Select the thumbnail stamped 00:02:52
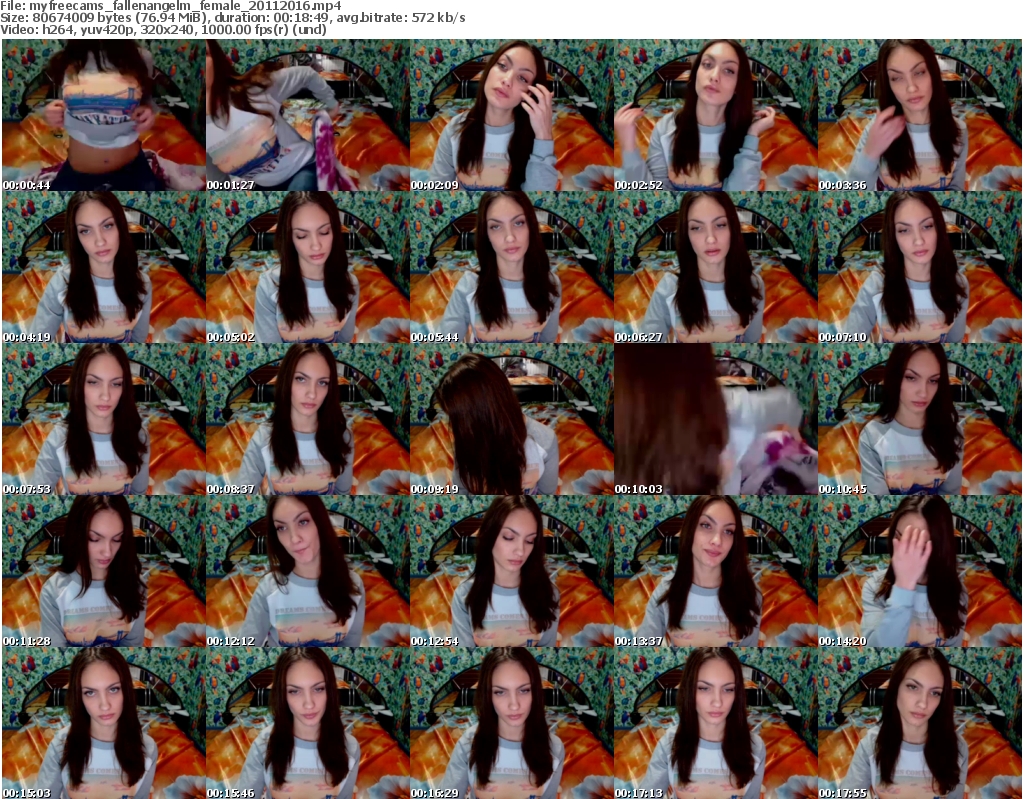 point(715,115)
